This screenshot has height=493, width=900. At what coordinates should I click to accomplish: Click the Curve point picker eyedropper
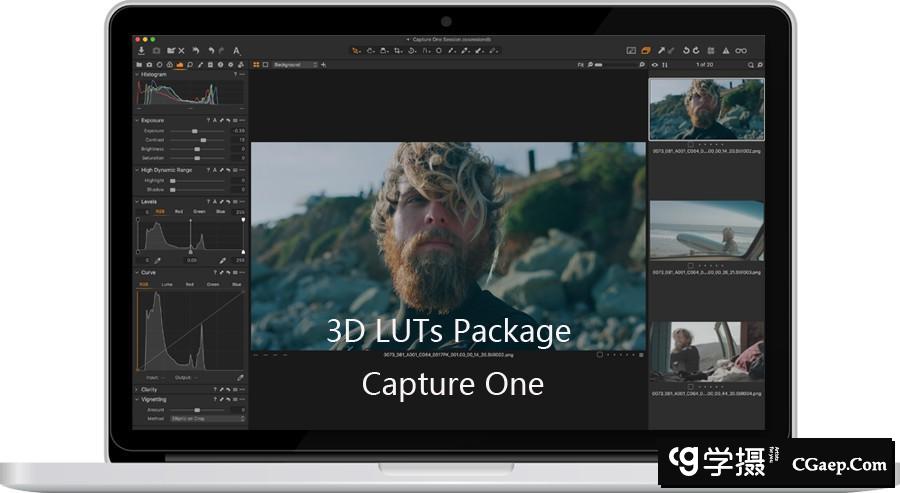coord(240,377)
